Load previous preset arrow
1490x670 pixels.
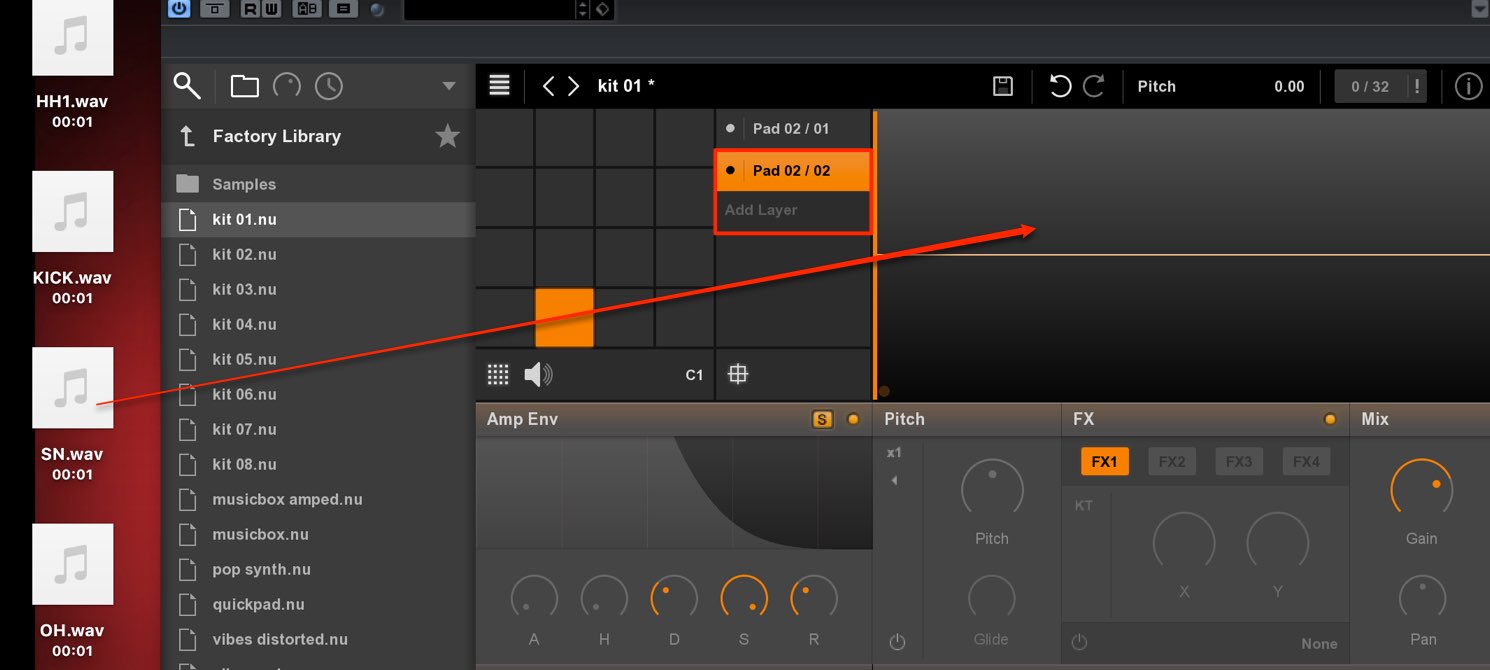[x=548, y=86]
